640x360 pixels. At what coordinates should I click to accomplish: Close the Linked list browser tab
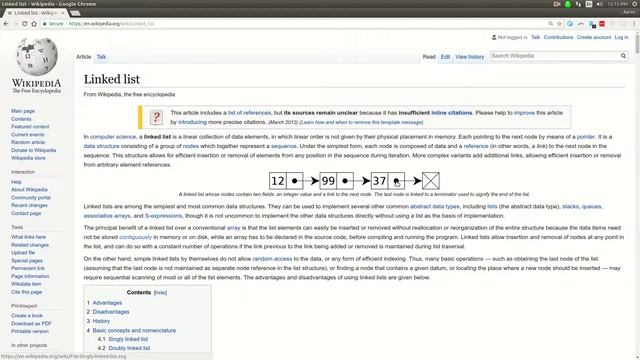tap(62, 13)
